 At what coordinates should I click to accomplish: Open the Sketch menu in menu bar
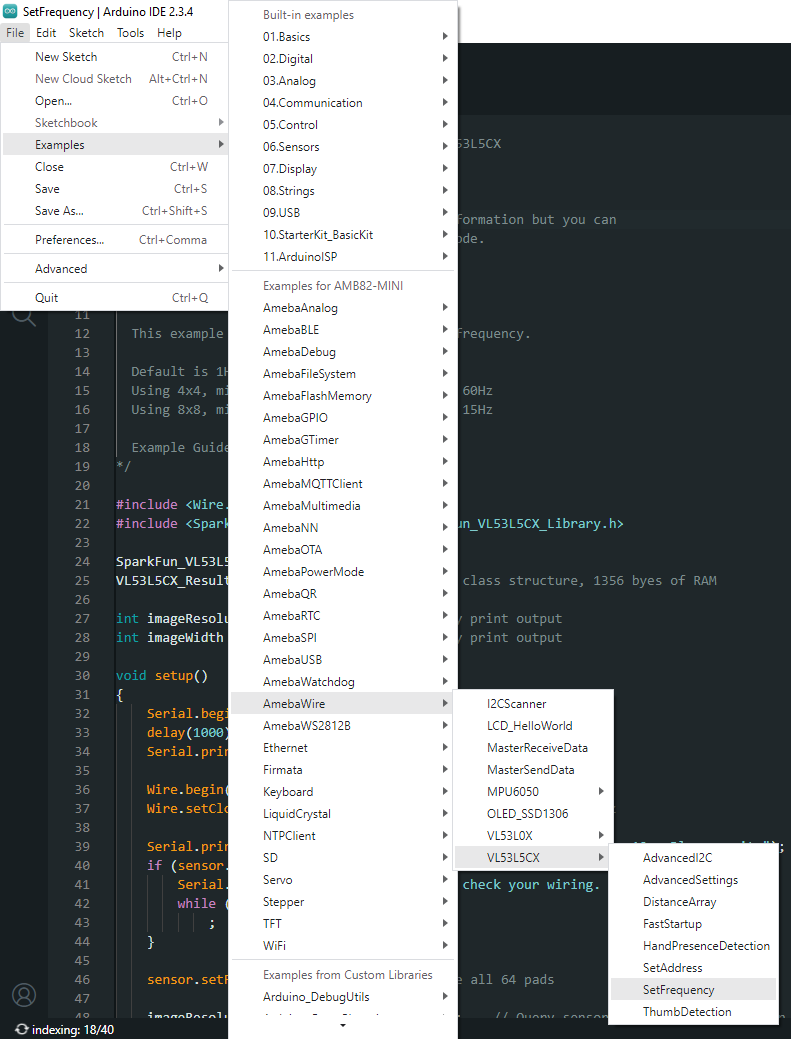(x=86, y=33)
